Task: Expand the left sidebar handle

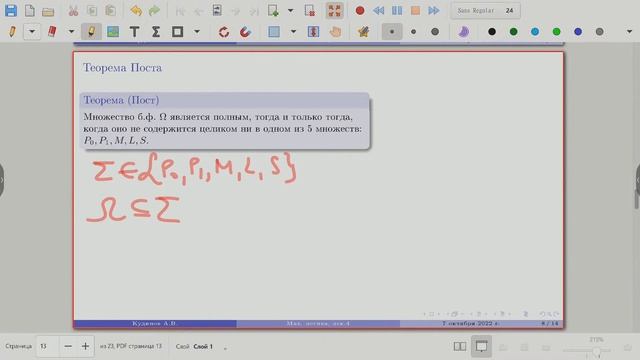Action: (2, 180)
